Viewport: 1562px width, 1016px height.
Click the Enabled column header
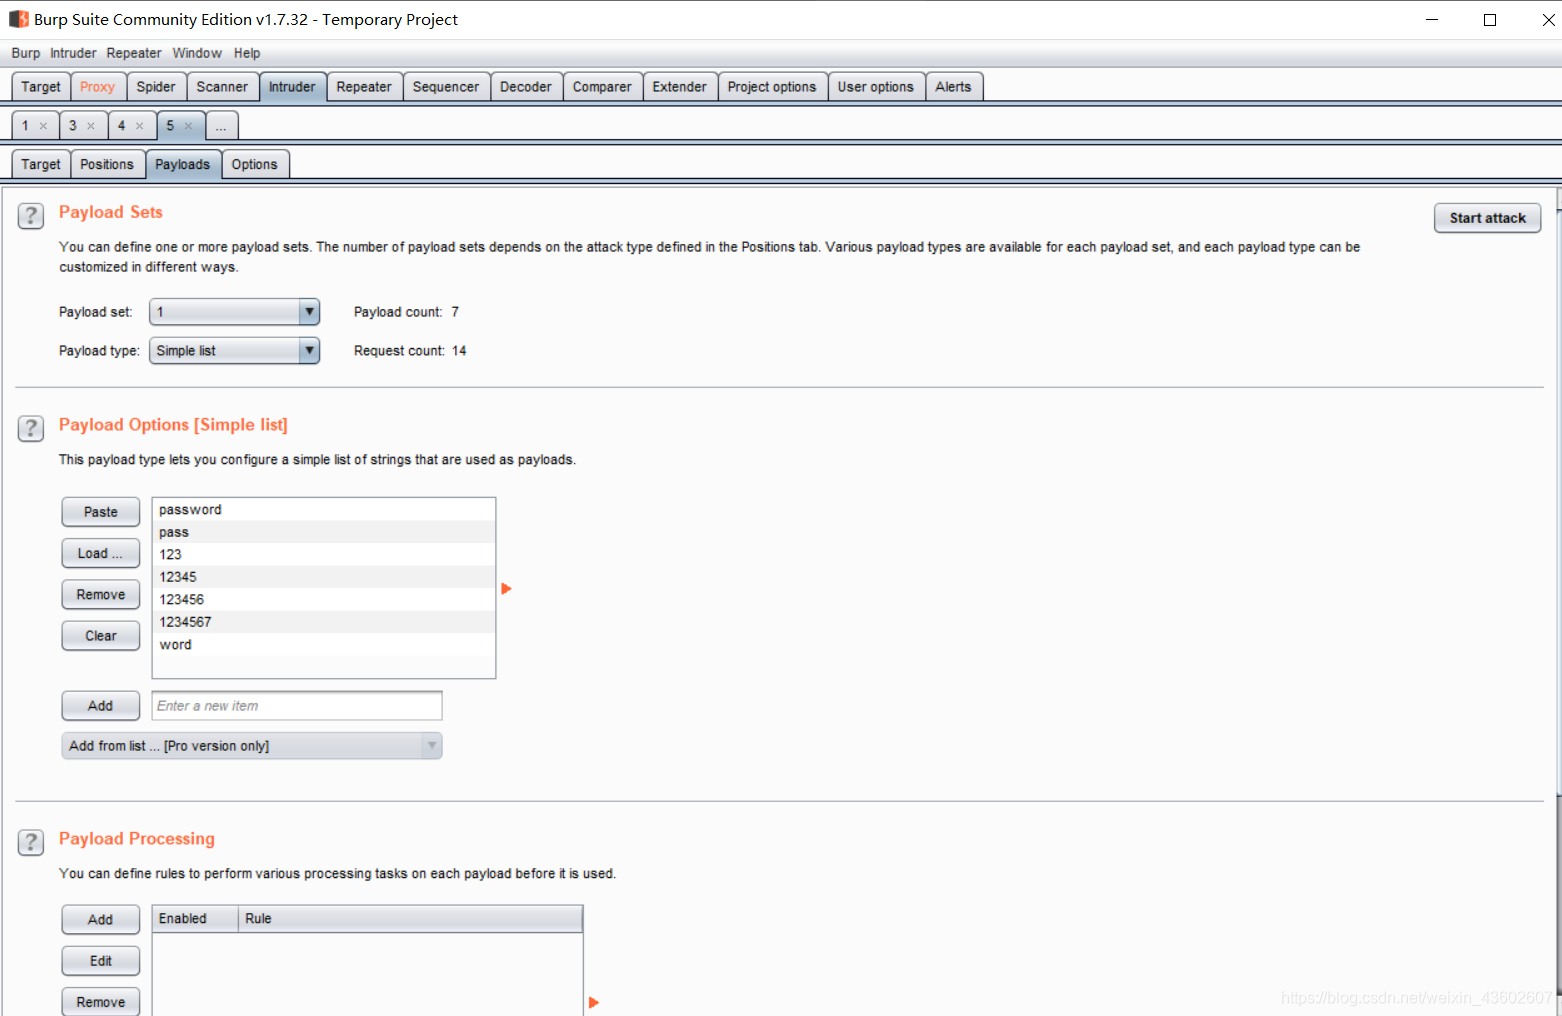pos(195,919)
